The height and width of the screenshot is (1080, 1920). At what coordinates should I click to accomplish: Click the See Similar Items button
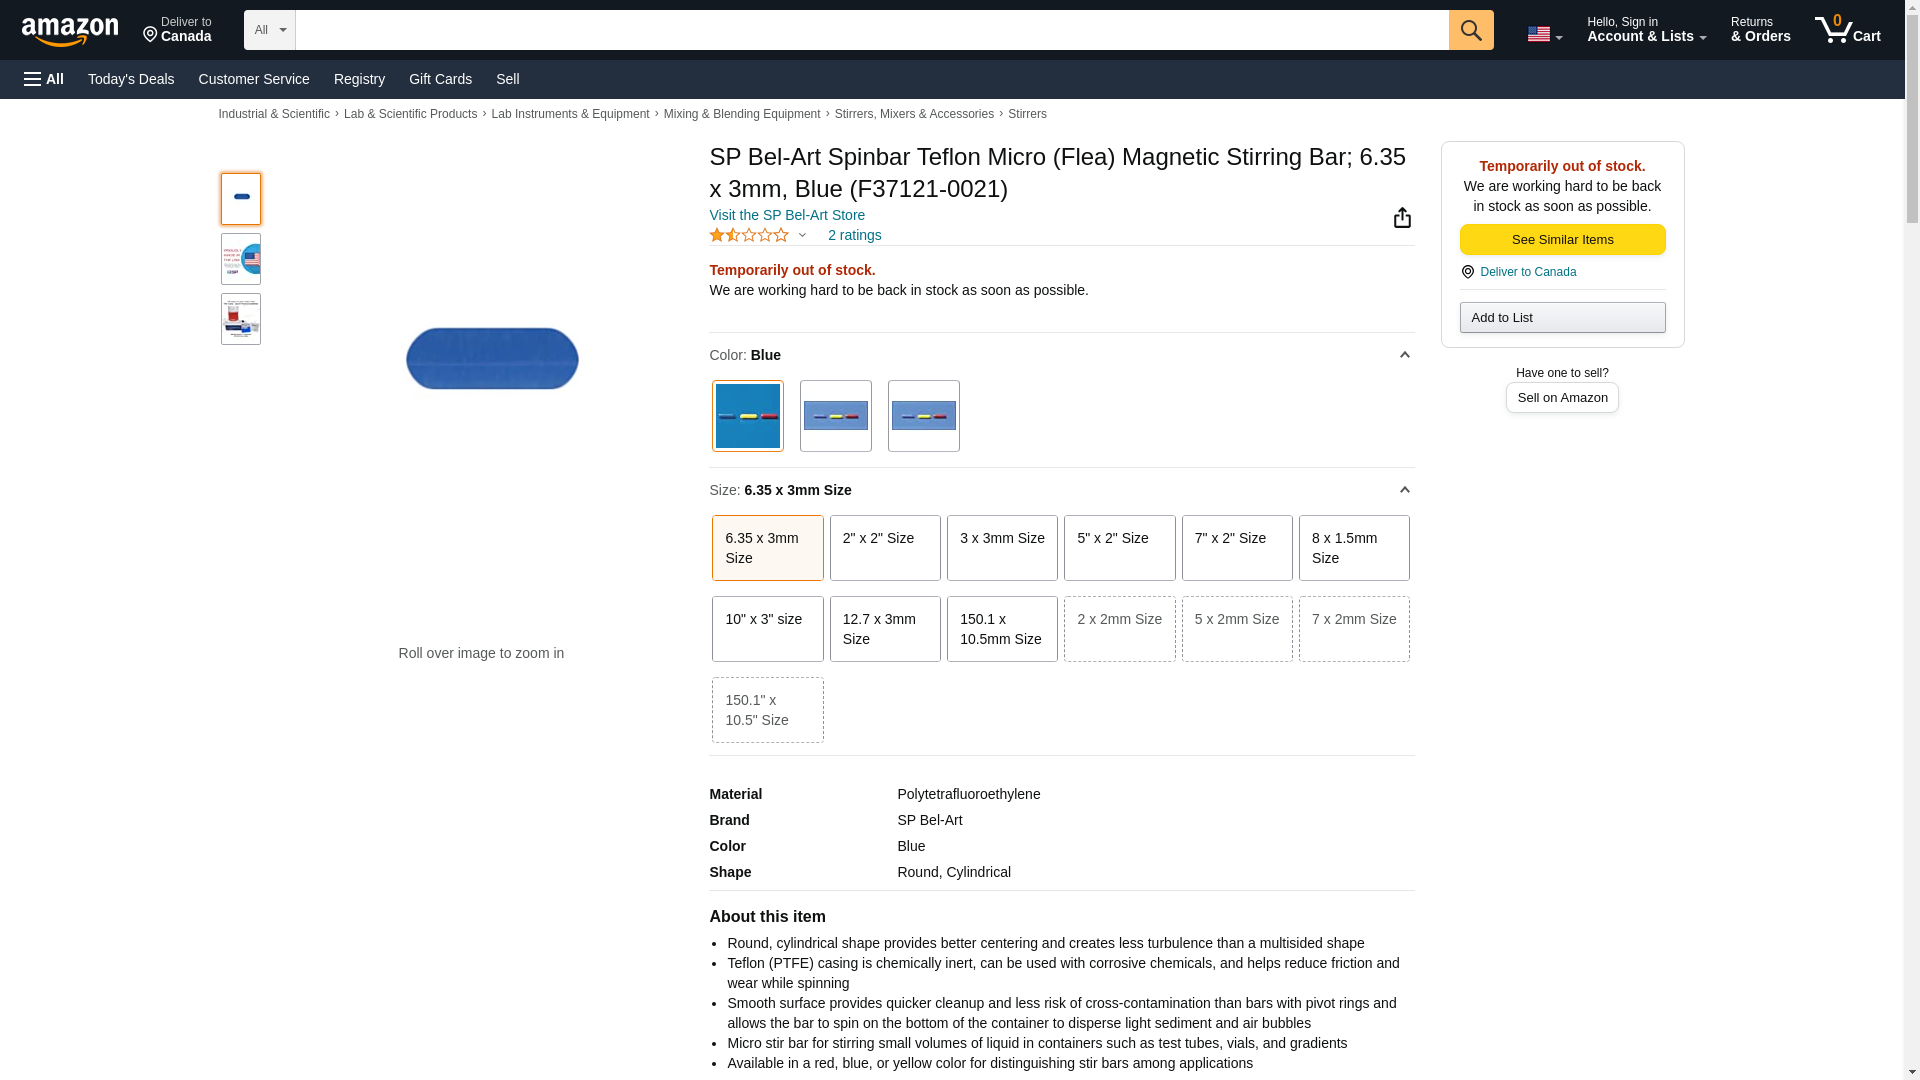(x=1561, y=240)
